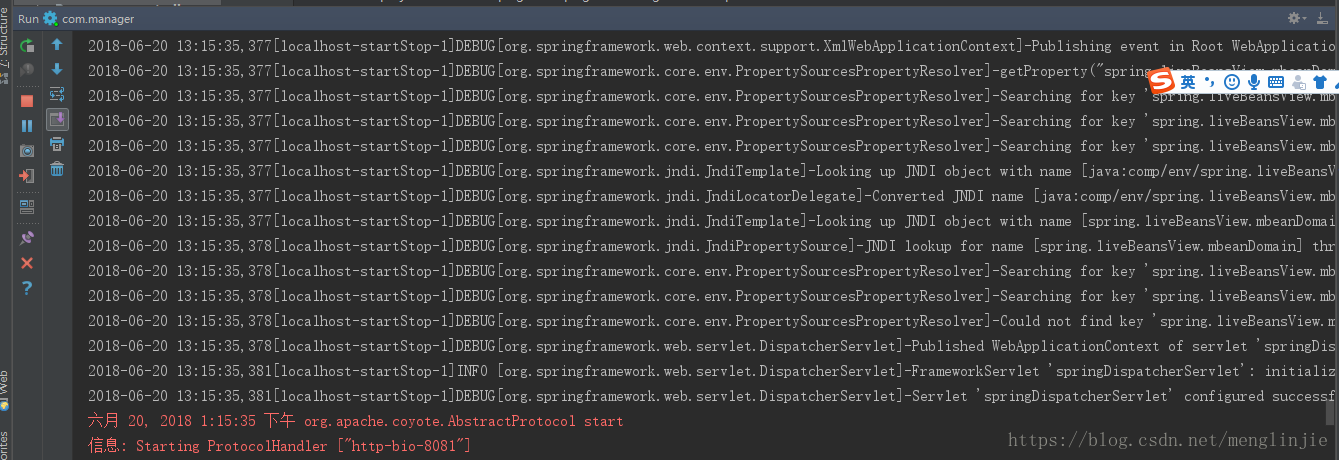Pin the Run tab

pyautogui.click(x=27, y=238)
